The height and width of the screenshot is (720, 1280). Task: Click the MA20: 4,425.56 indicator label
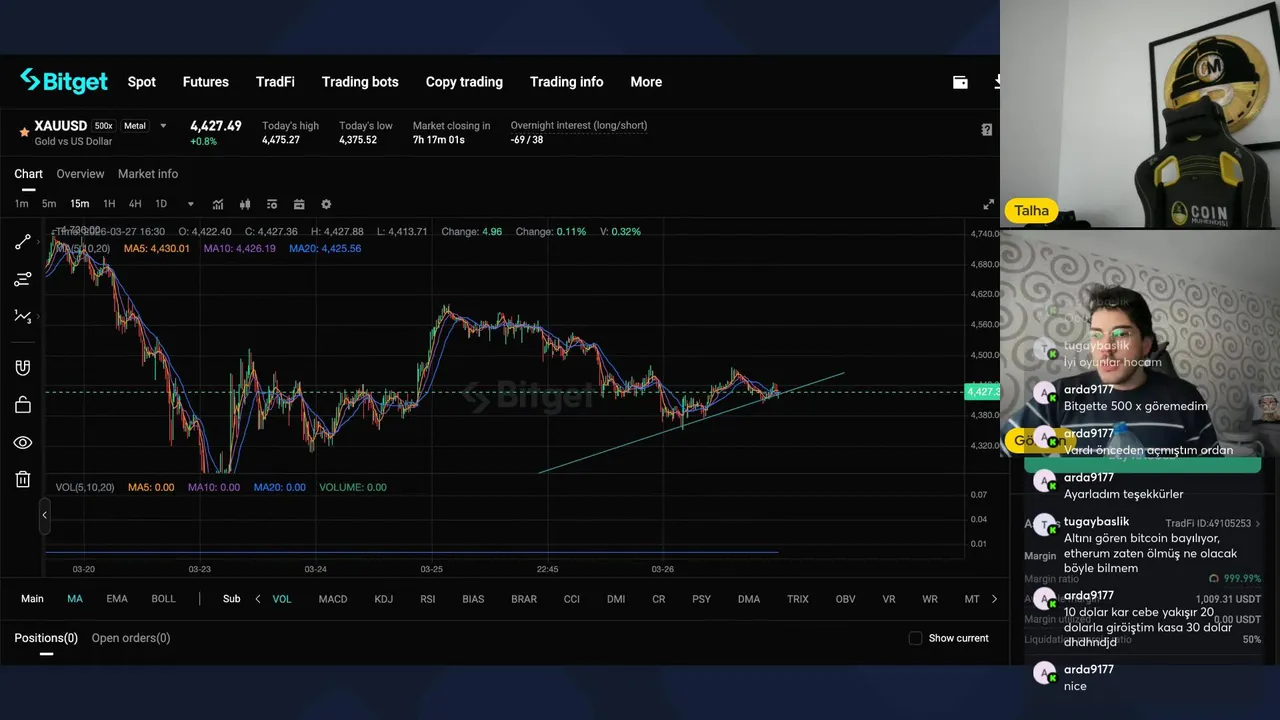tap(325, 248)
